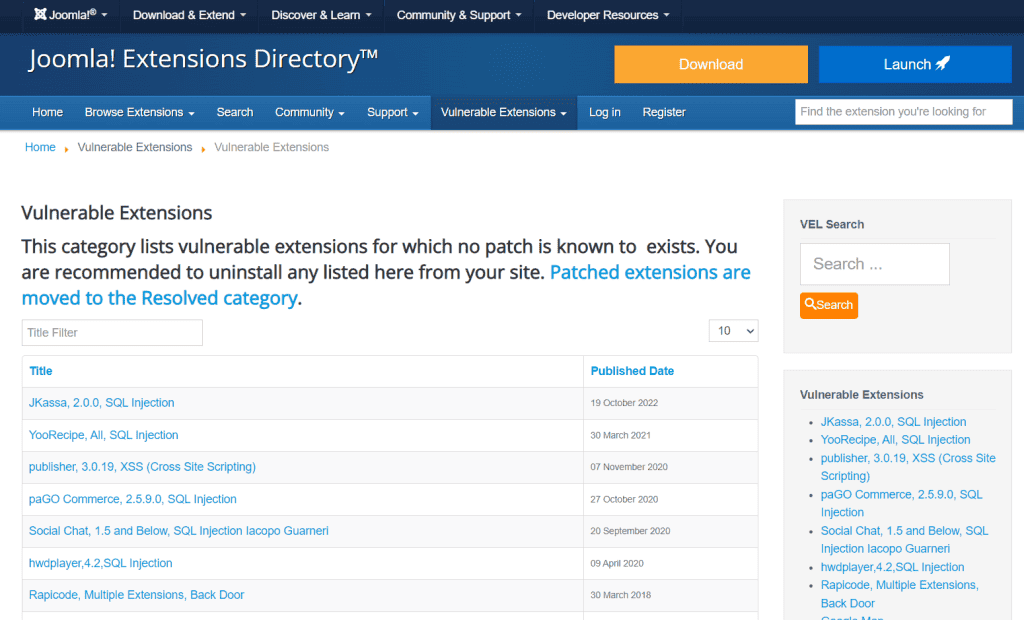Sort table by Title column
The height and width of the screenshot is (620, 1024).
(x=40, y=371)
